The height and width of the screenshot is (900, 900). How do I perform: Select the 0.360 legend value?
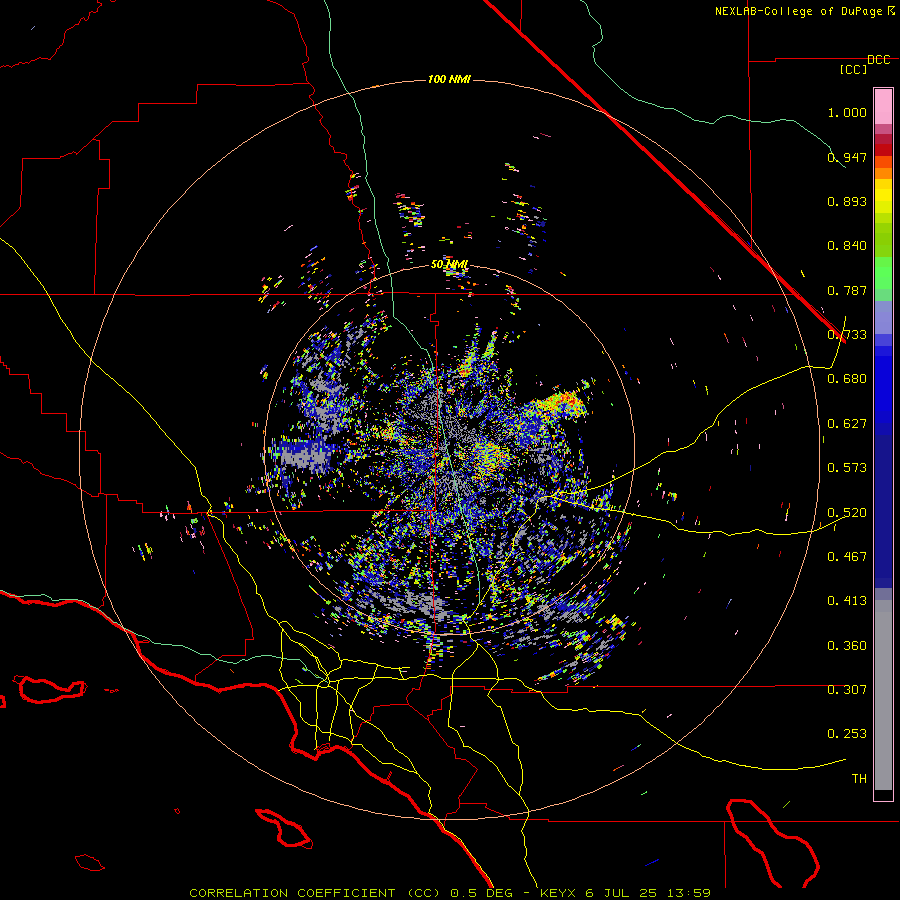coord(847,646)
